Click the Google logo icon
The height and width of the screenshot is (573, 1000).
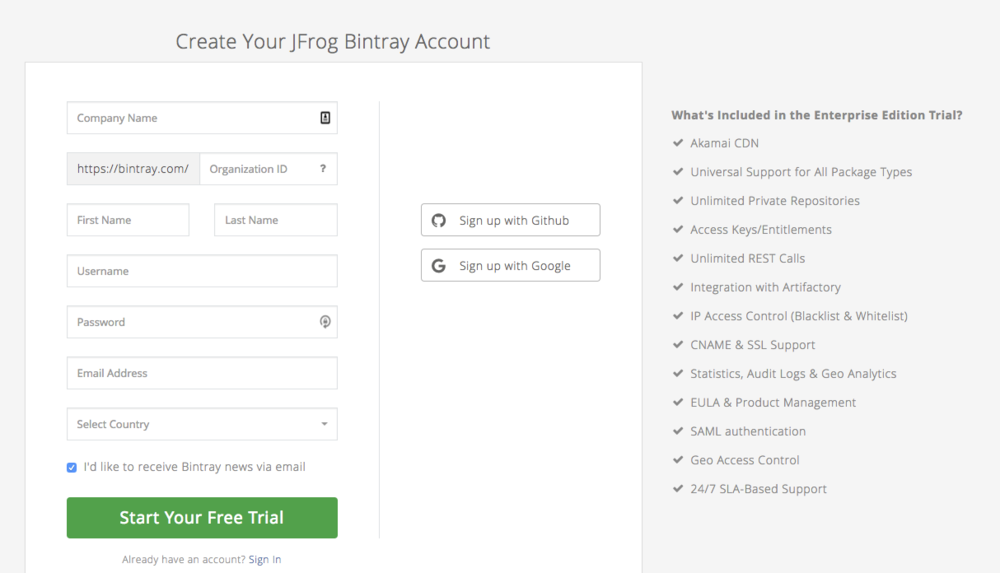click(x=438, y=266)
